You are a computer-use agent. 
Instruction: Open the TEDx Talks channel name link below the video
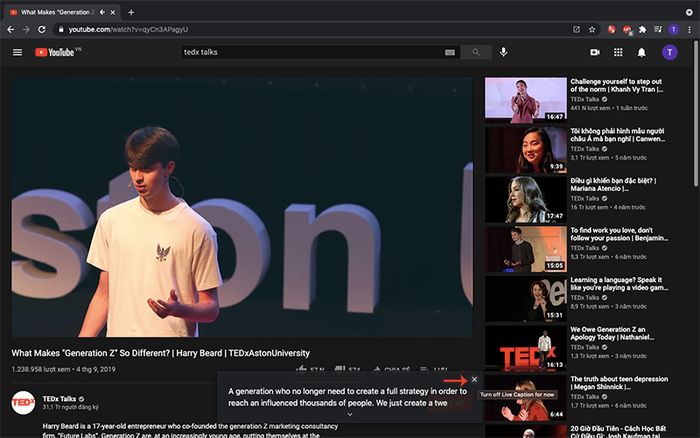[59, 399]
